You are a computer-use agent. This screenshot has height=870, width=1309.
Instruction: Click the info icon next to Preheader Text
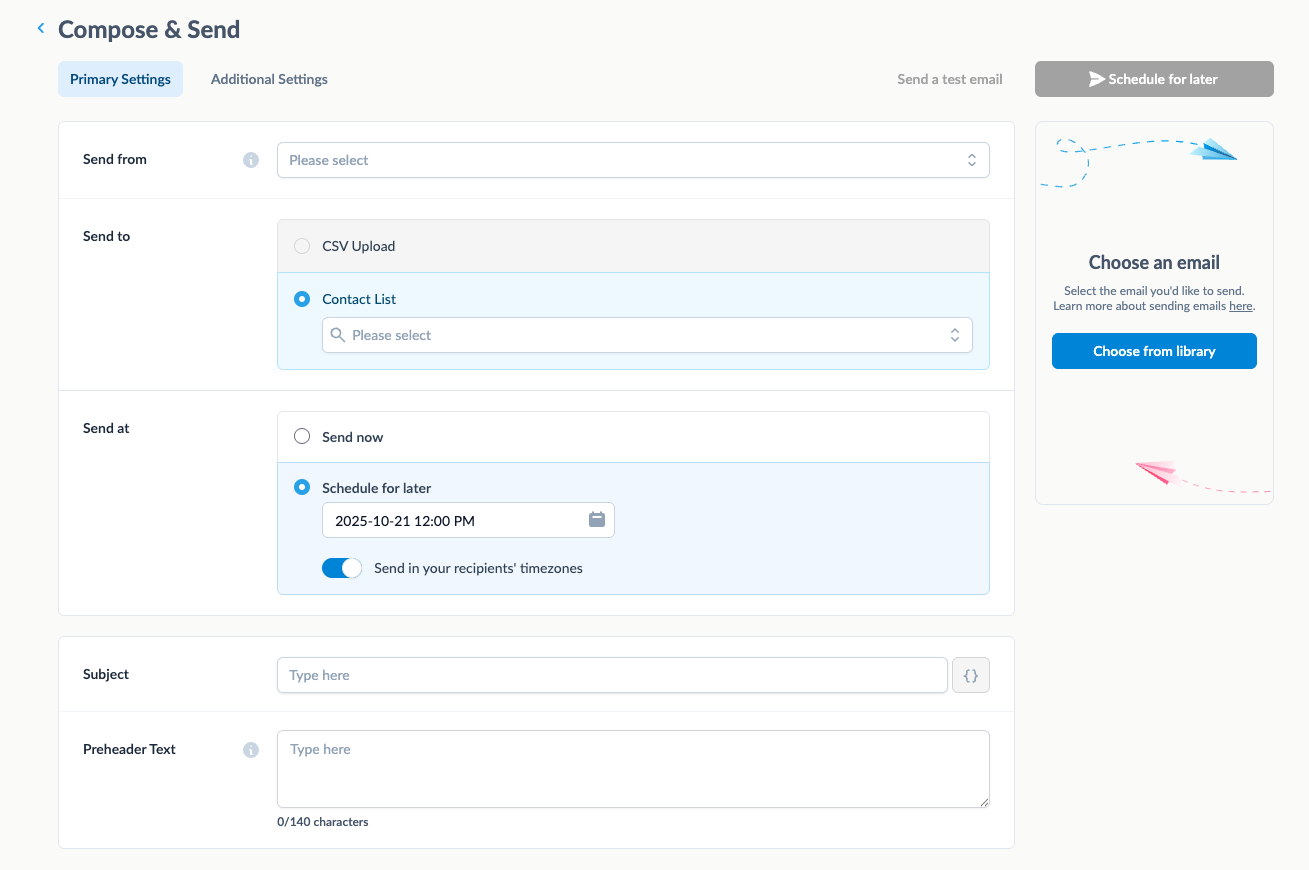point(251,750)
